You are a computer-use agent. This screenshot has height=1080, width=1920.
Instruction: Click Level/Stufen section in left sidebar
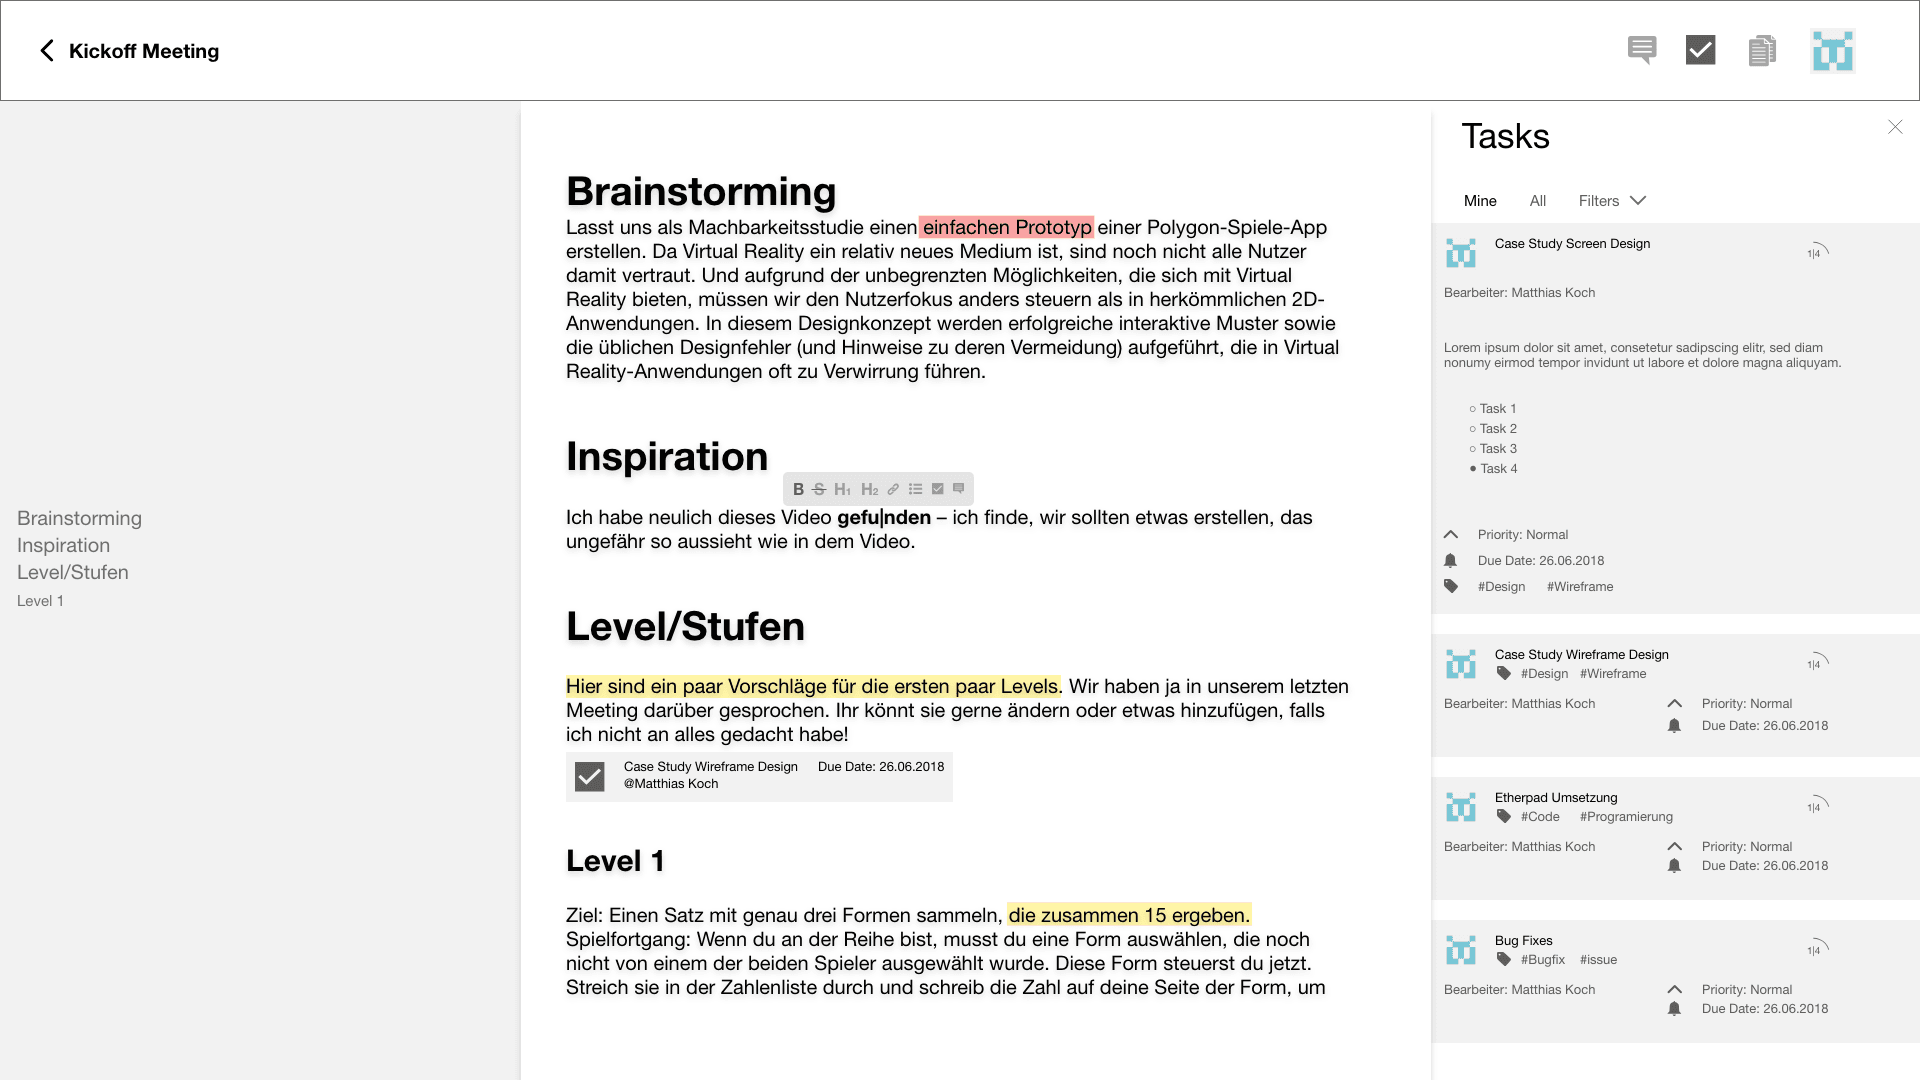pyautogui.click(x=73, y=571)
